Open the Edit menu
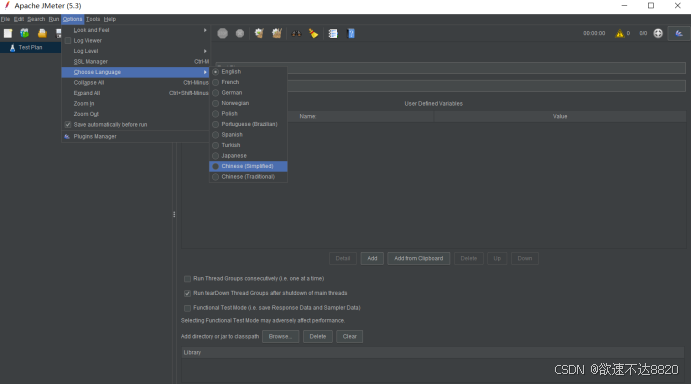Viewport: 691px width, 384px height. [x=19, y=19]
